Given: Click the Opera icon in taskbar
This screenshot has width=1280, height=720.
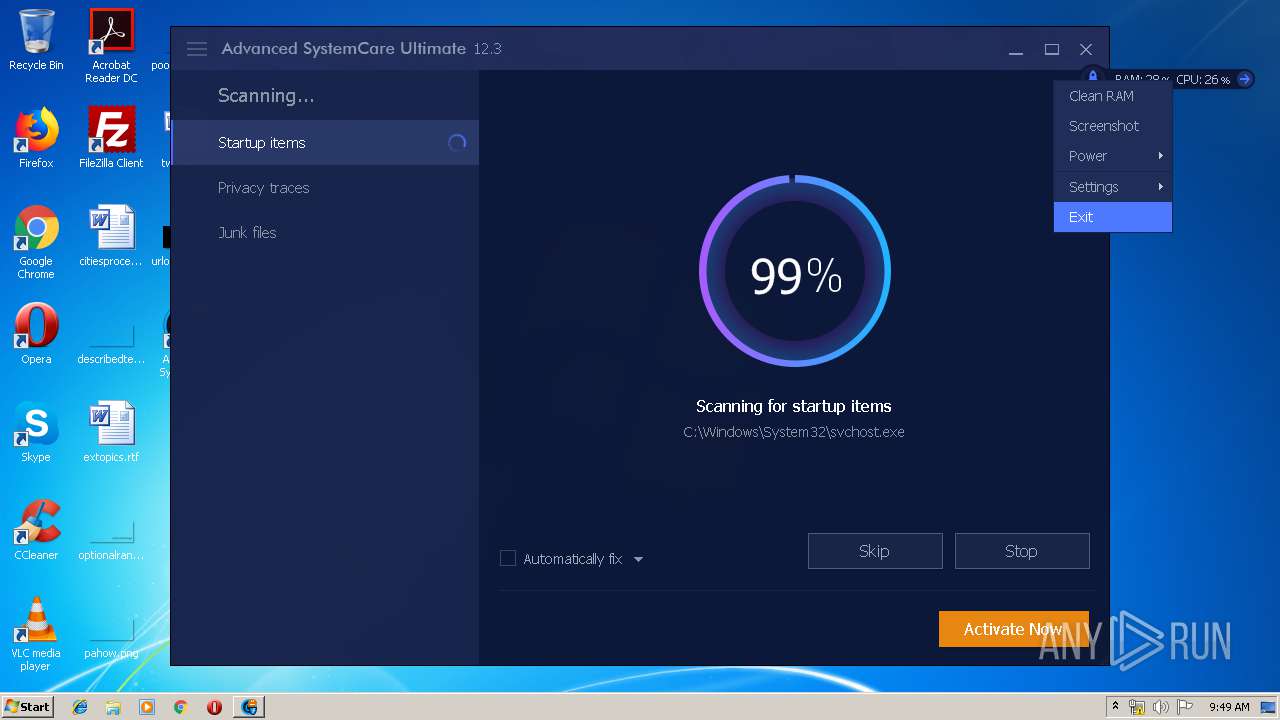Looking at the screenshot, I should pos(214,707).
